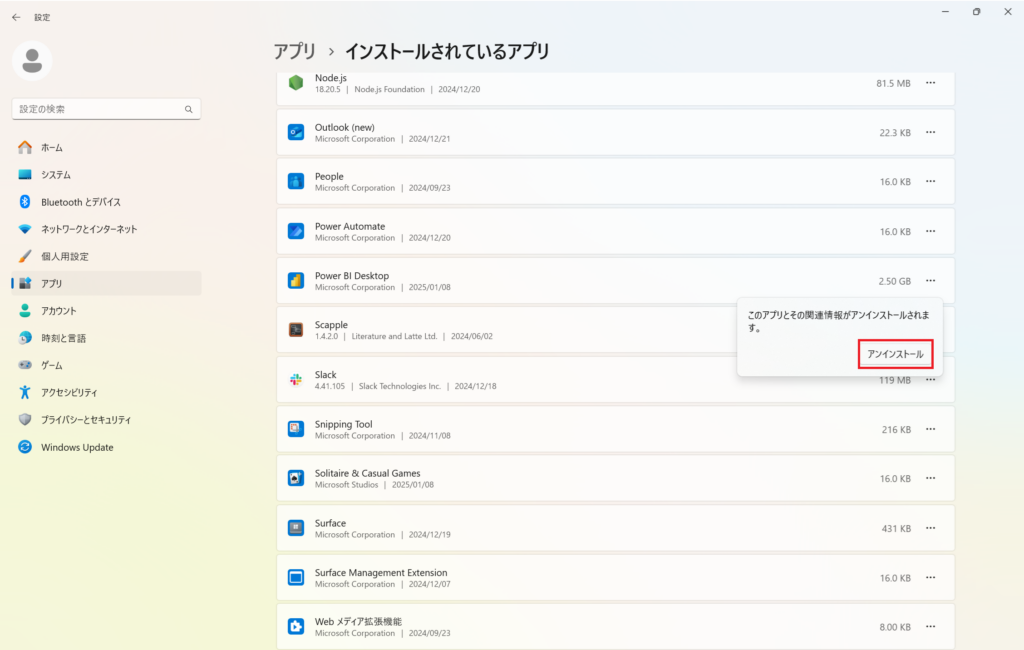
Task: Click the Power BI Desktop name text
Action: (352, 276)
